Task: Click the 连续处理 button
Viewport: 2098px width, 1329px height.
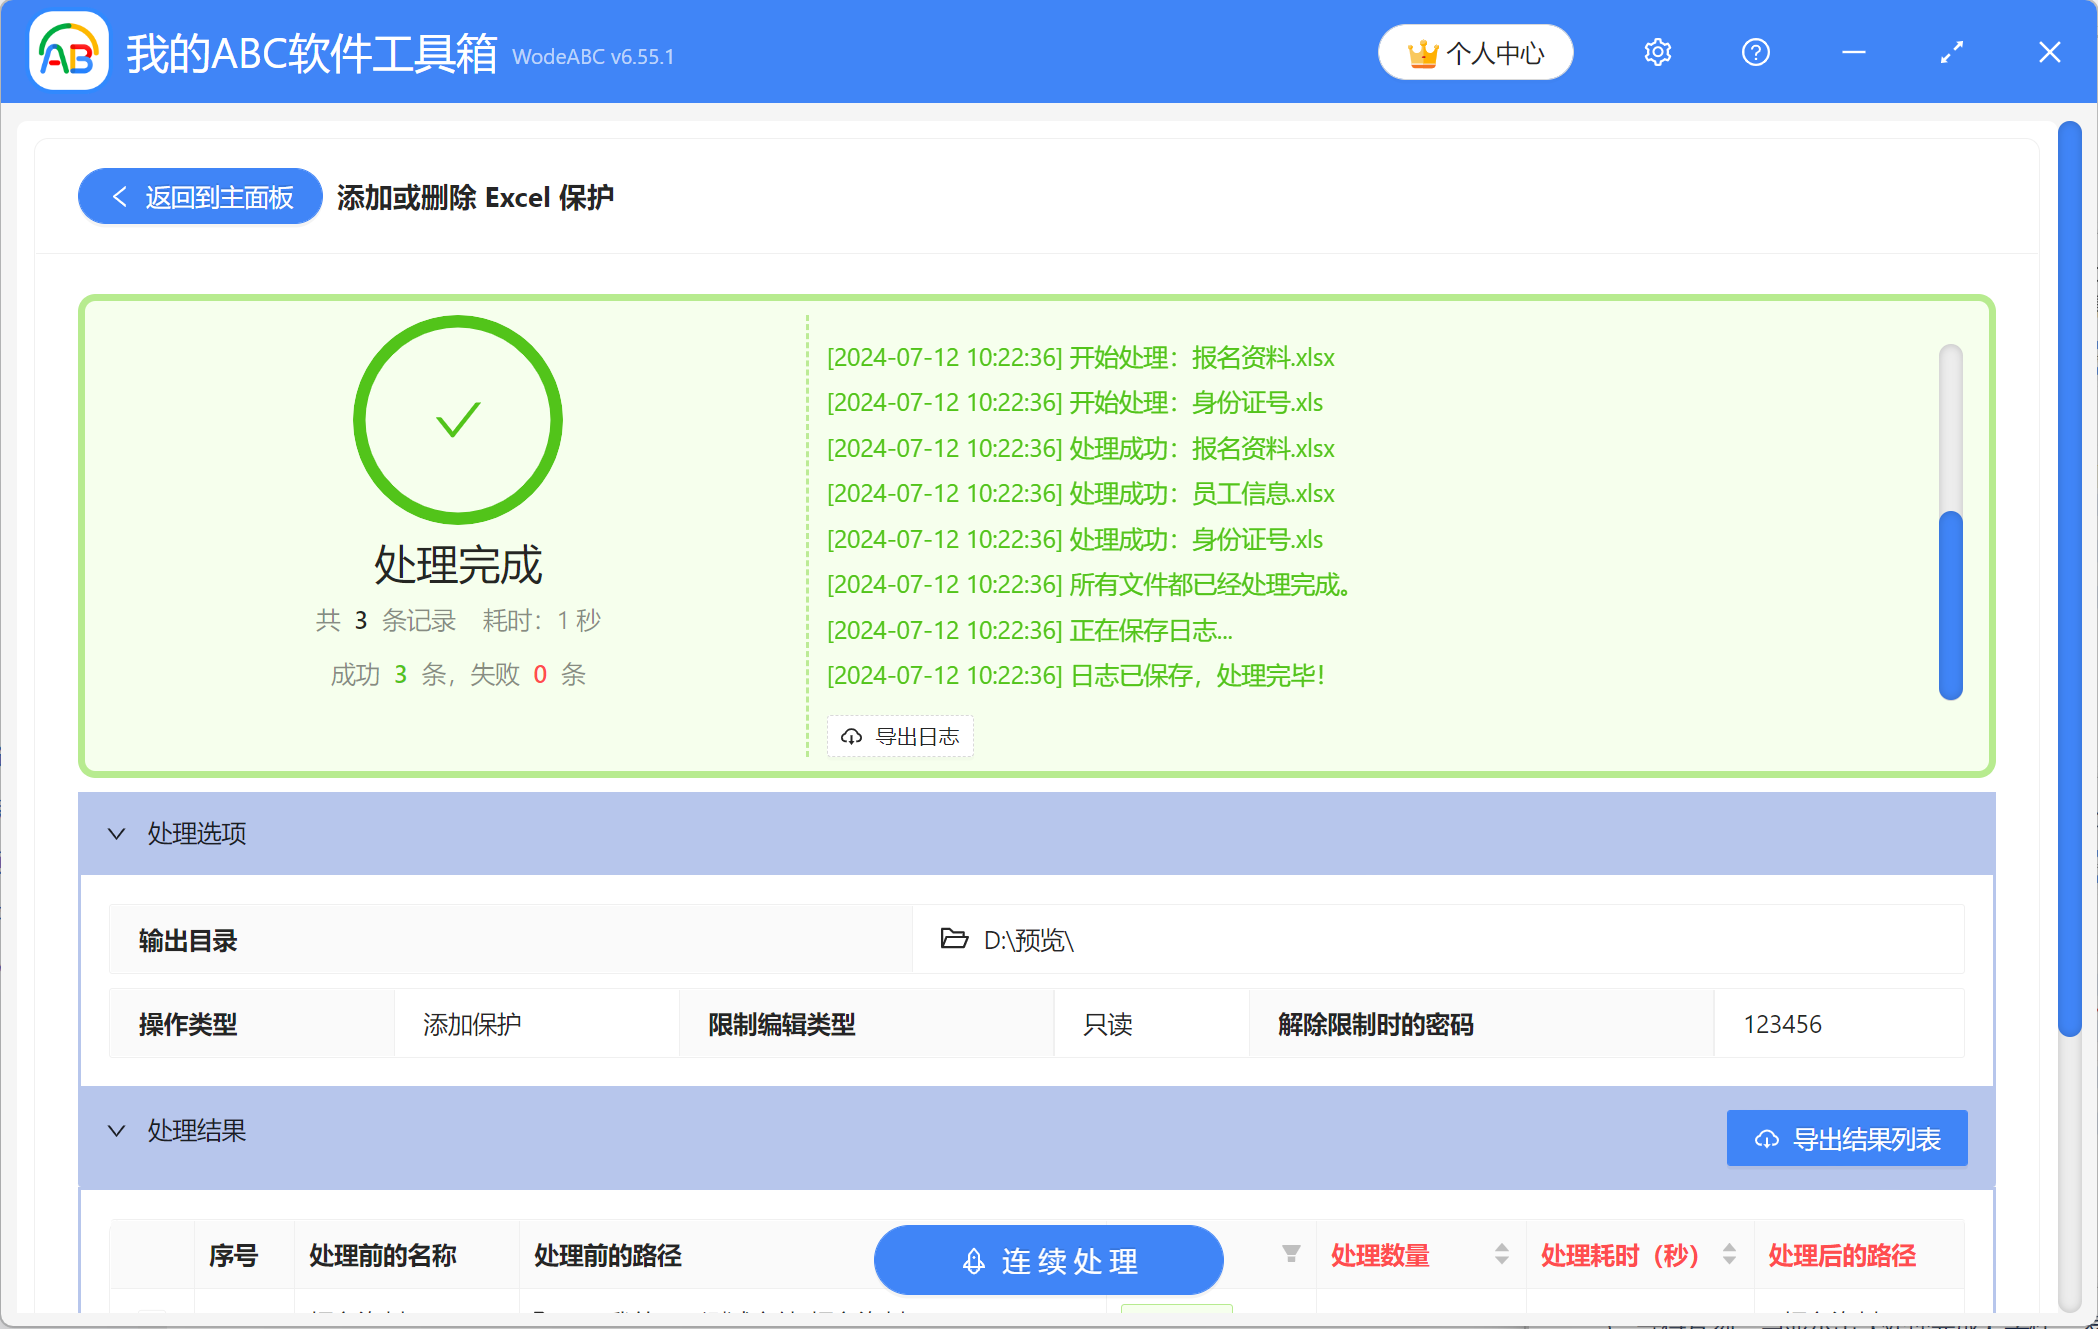Action: pos(1047,1260)
